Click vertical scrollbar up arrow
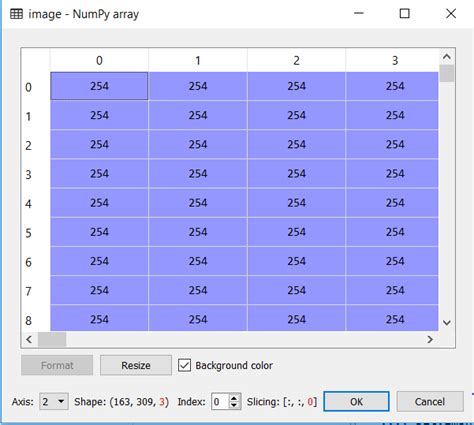Screen dimensions: 474x425 click(447, 57)
